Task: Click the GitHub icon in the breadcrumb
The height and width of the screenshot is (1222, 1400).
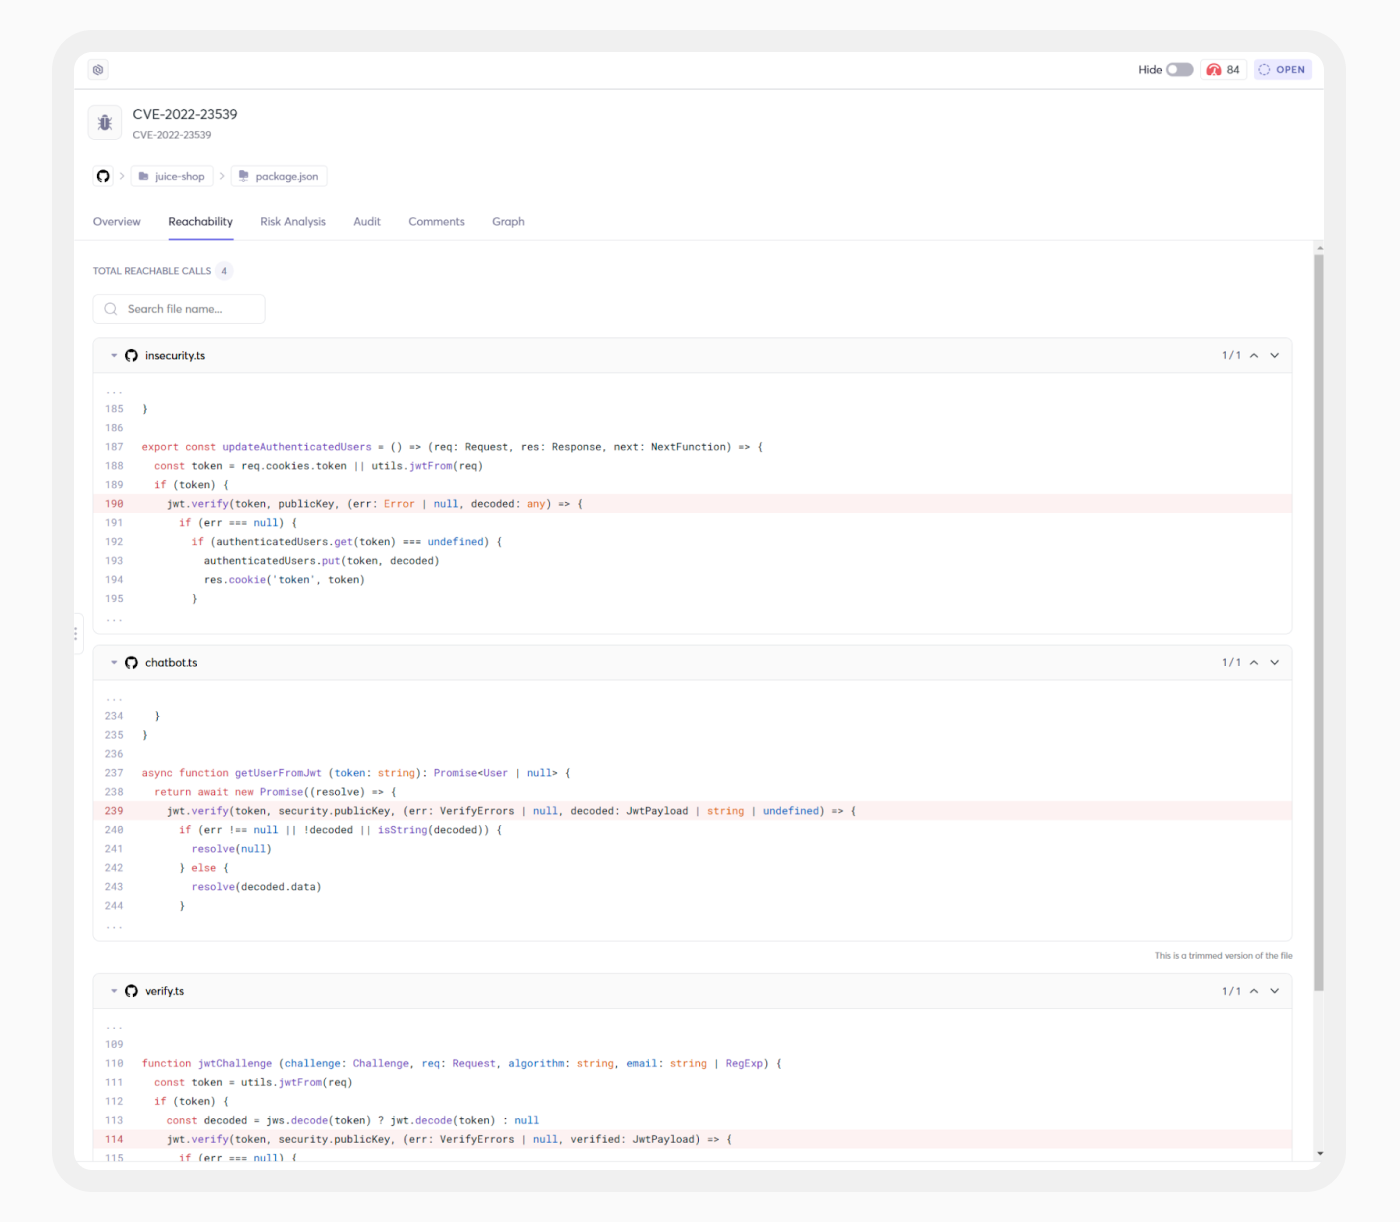Action: coord(103,176)
